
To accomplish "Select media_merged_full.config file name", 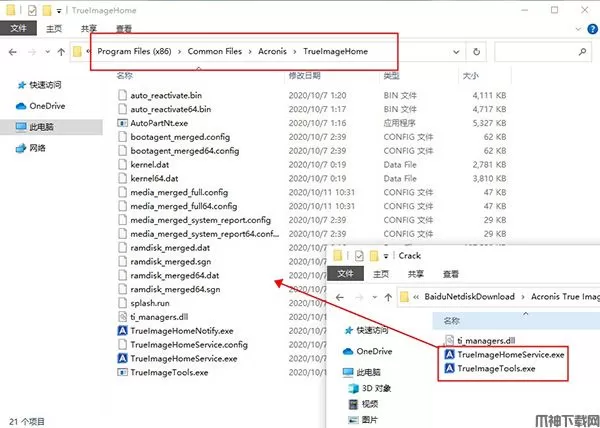I will [179, 192].
